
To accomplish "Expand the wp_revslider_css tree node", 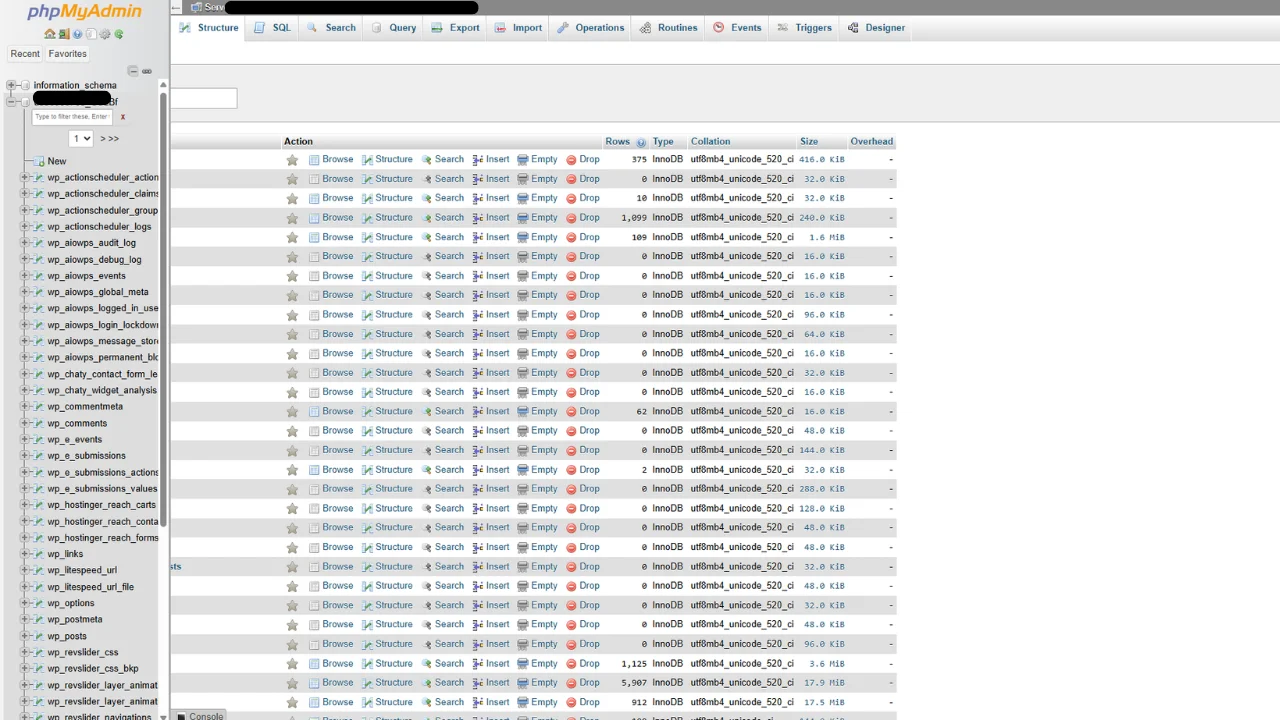I will click(x=25, y=652).
